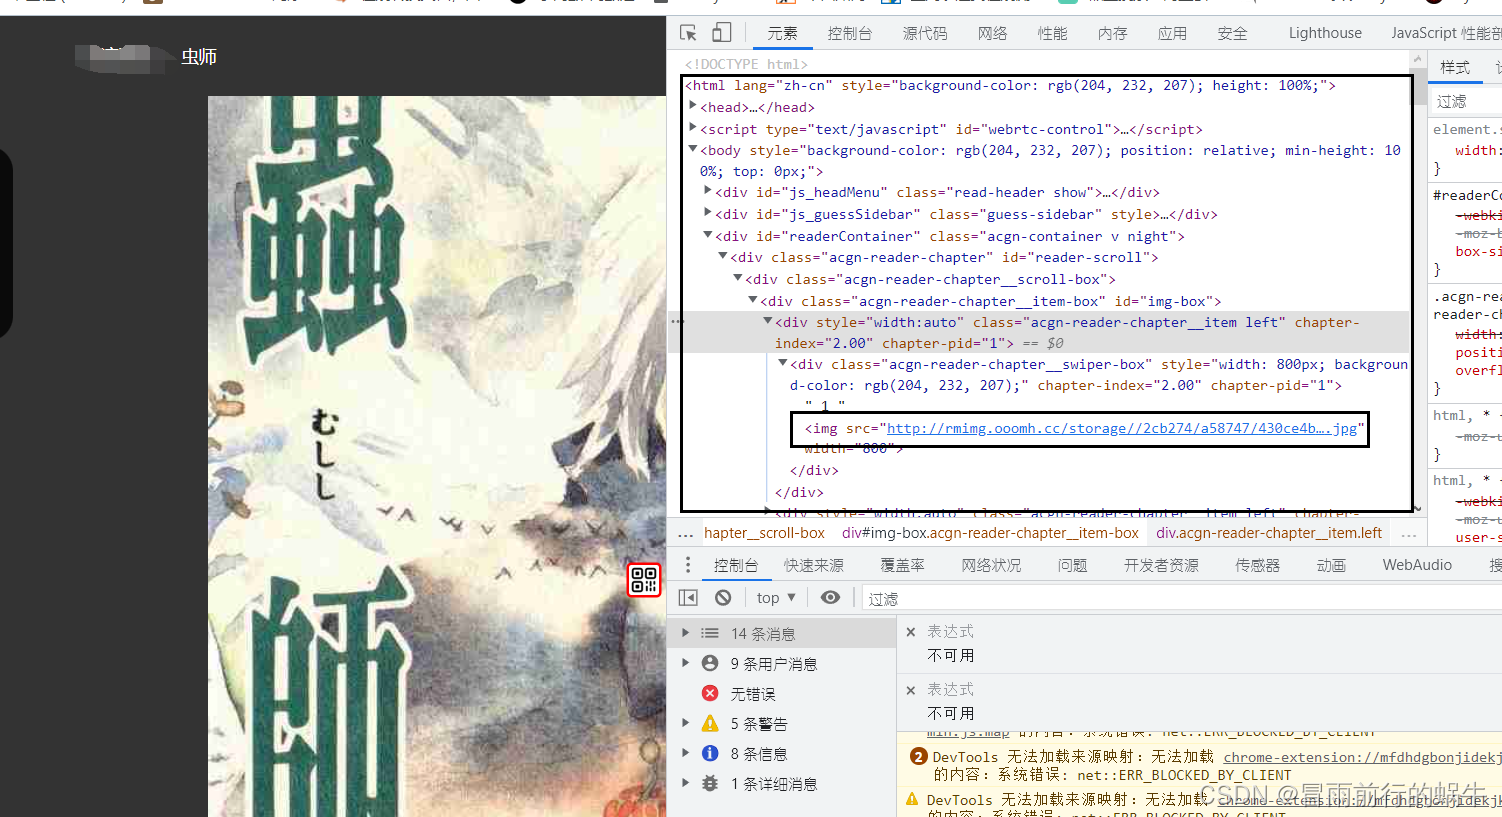The height and width of the screenshot is (817, 1502).
Task: Open the 样式 styles pane tab
Action: pyautogui.click(x=1455, y=67)
